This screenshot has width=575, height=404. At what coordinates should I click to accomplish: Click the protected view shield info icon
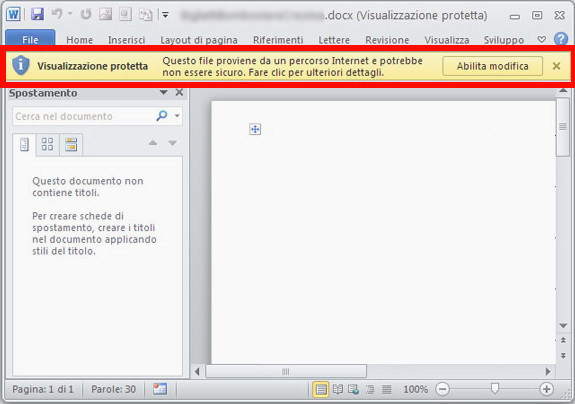(21, 65)
